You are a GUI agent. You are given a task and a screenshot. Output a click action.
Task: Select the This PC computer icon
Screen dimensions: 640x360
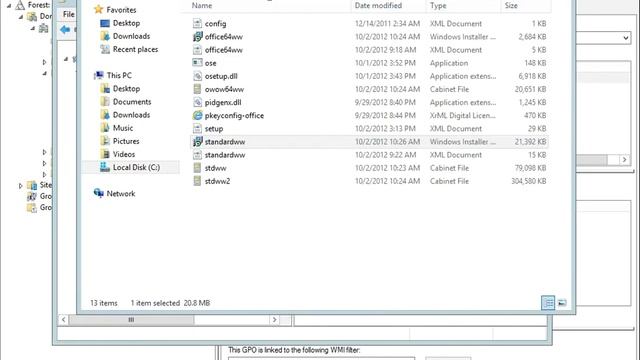98,75
